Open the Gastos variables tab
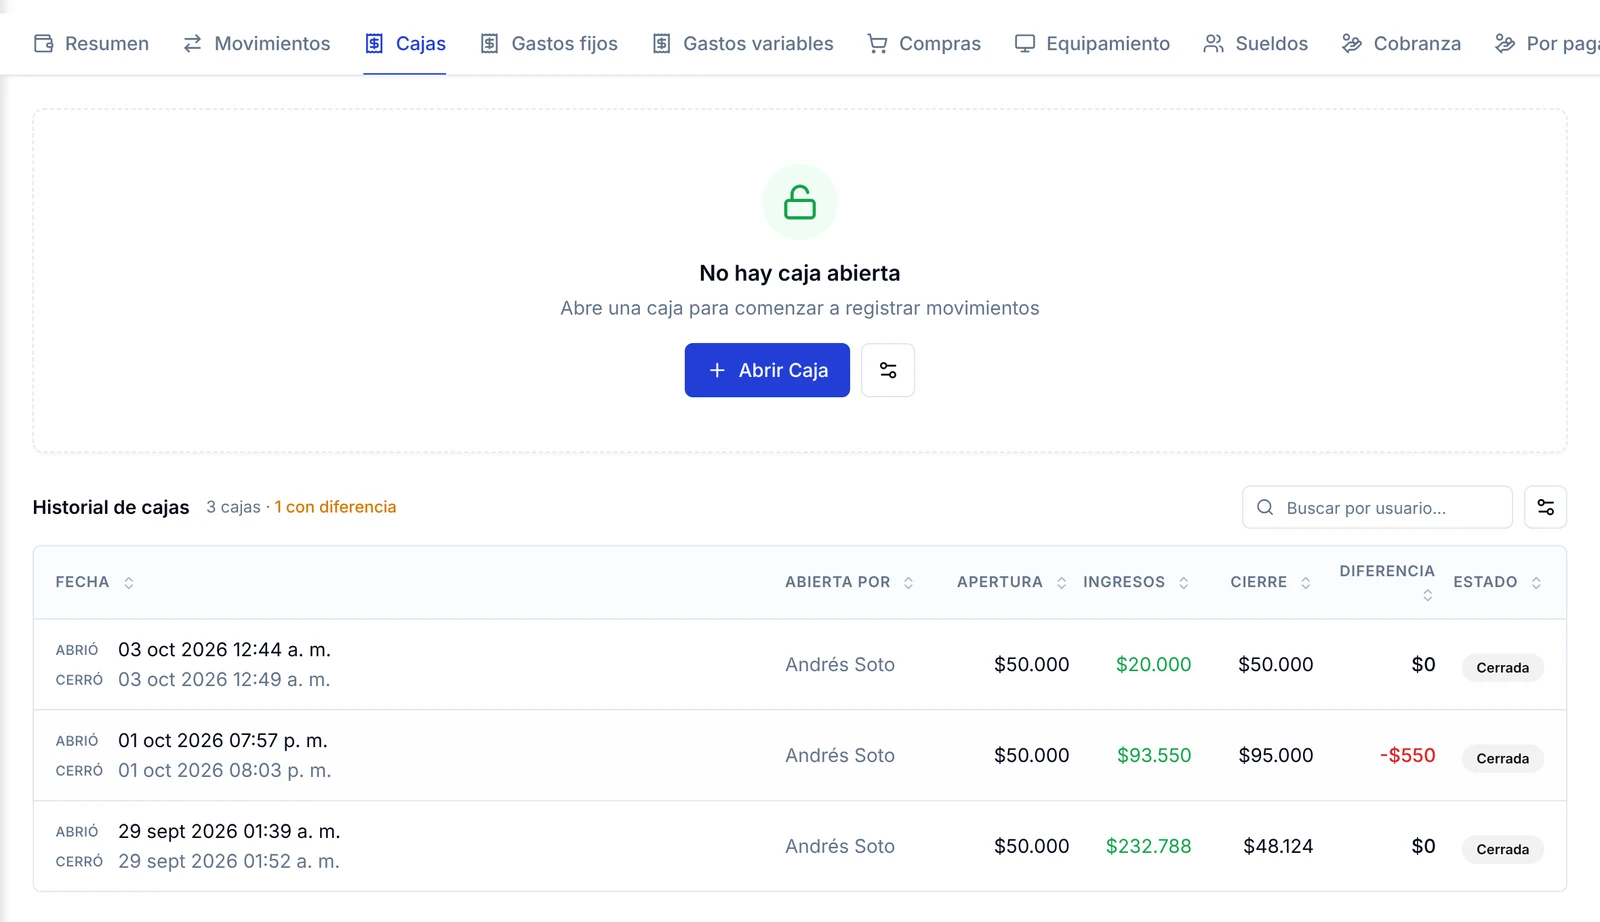Image resolution: width=1600 pixels, height=922 pixels. pyautogui.click(x=743, y=43)
